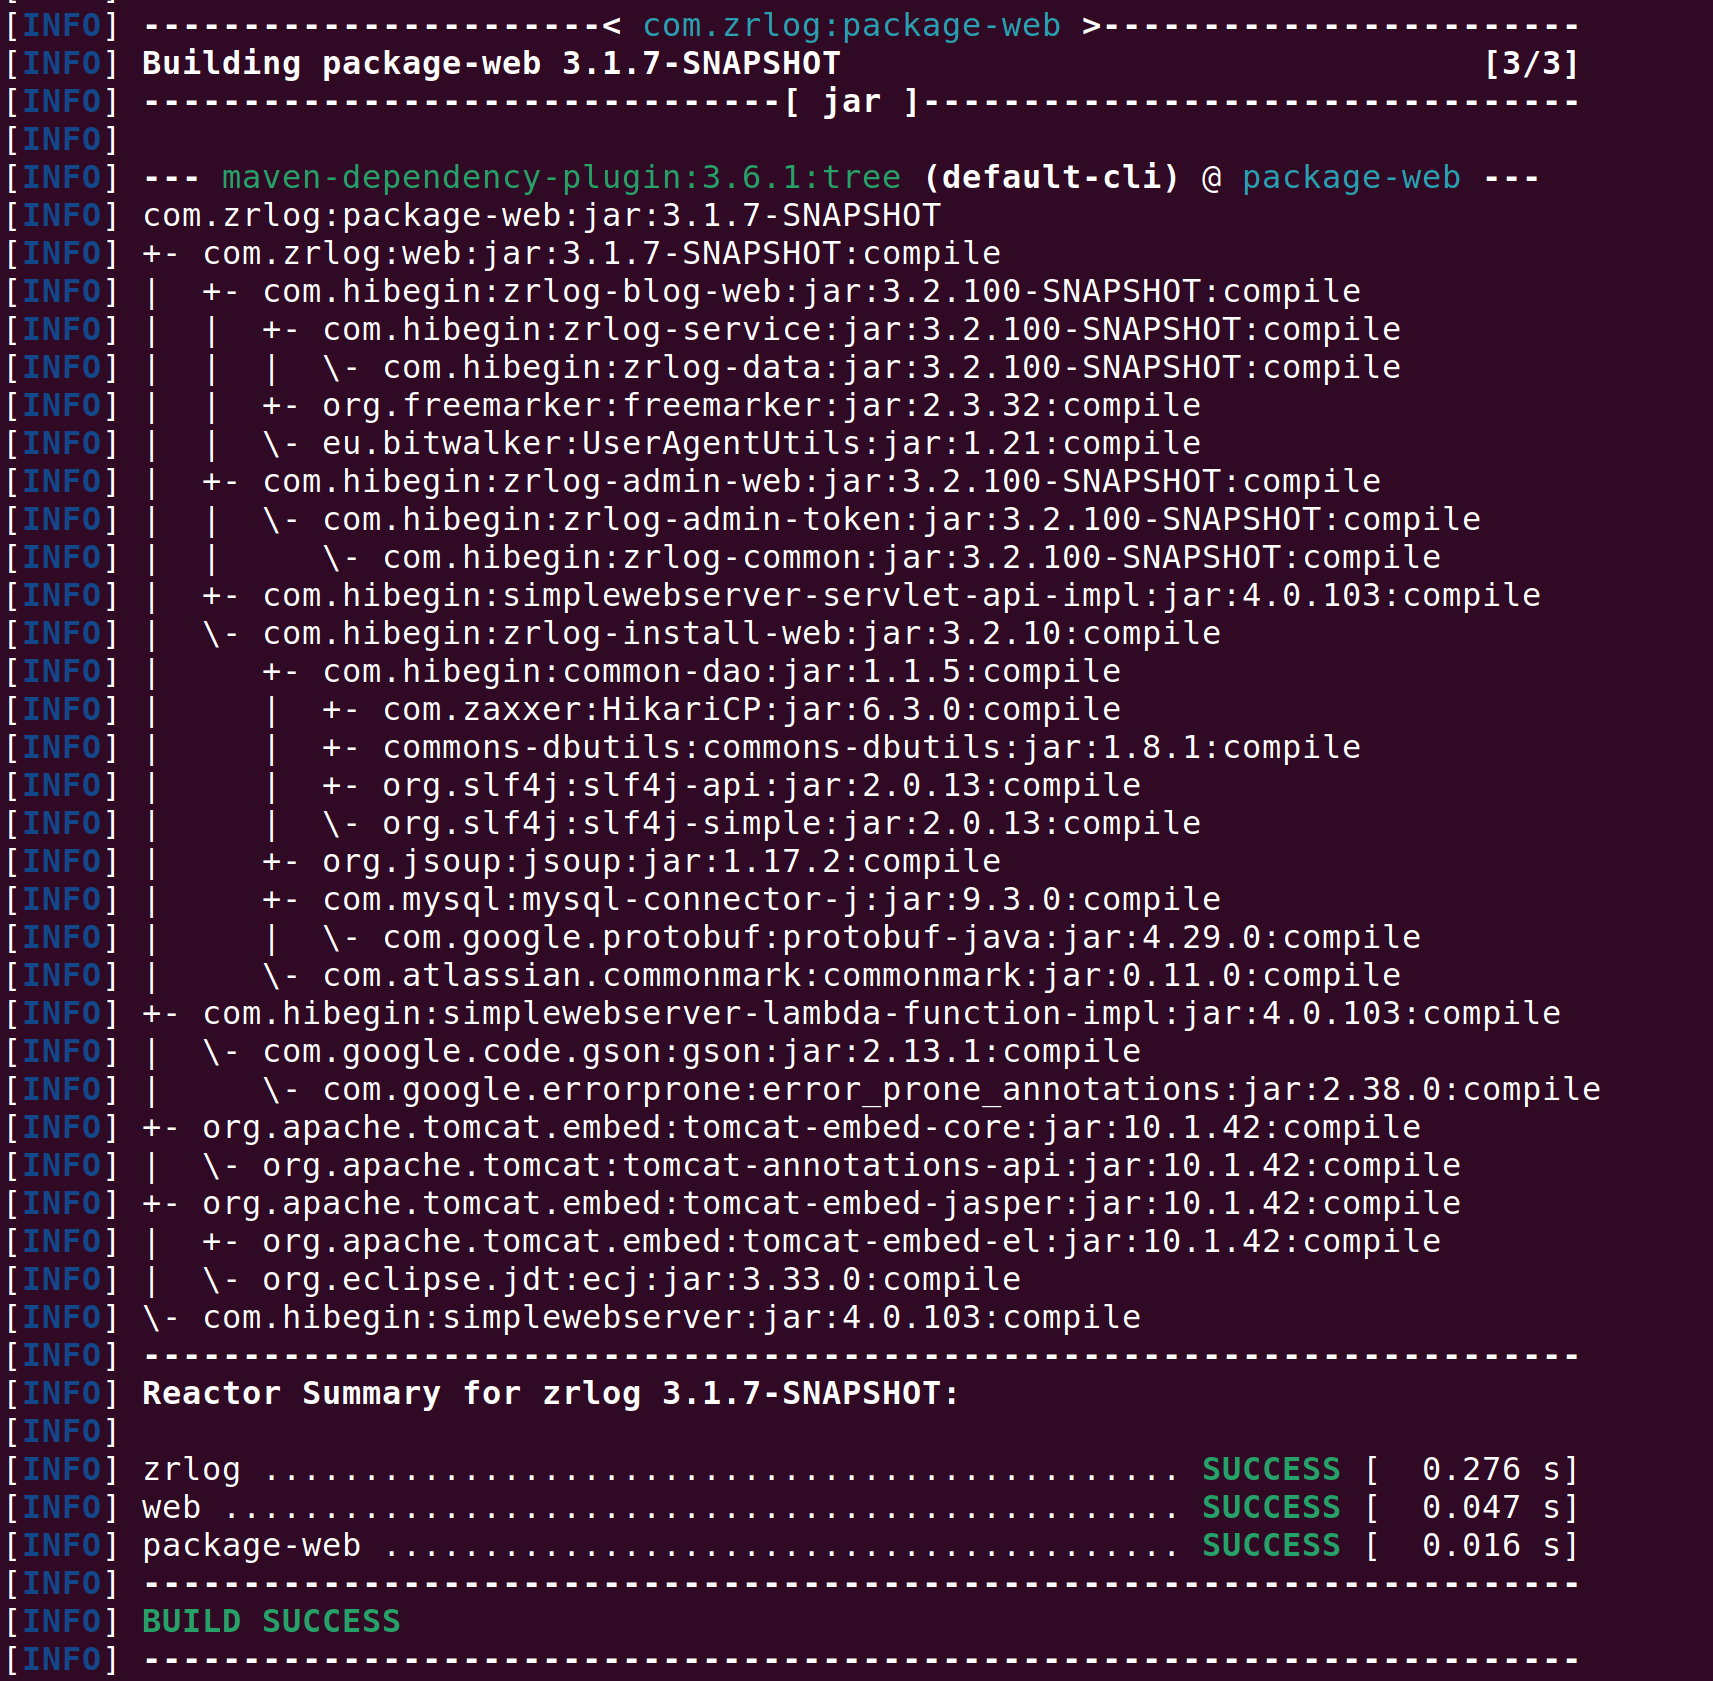Click the Building package-web 3.1.7-SNAPSHOT text

(x=491, y=63)
